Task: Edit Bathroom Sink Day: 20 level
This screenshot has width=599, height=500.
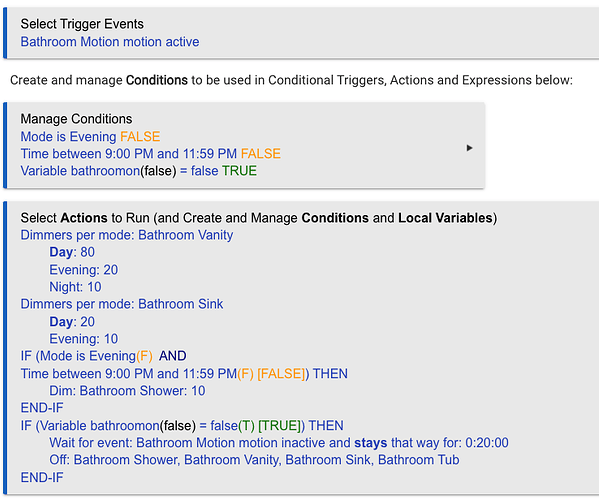Action: 72,322
